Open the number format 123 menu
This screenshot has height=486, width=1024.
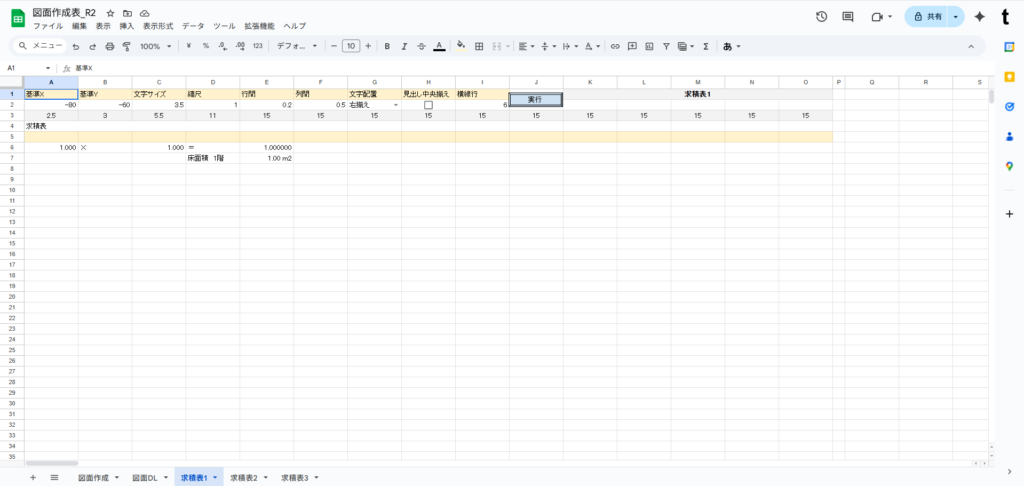pyautogui.click(x=257, y=46)
